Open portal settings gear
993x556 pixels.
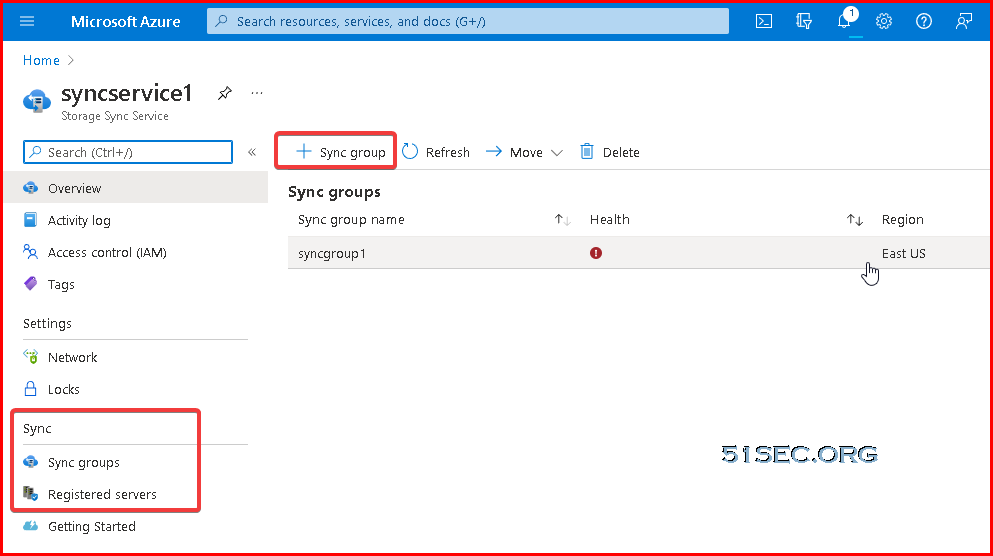pyautogui.click(x=884, y=22)
